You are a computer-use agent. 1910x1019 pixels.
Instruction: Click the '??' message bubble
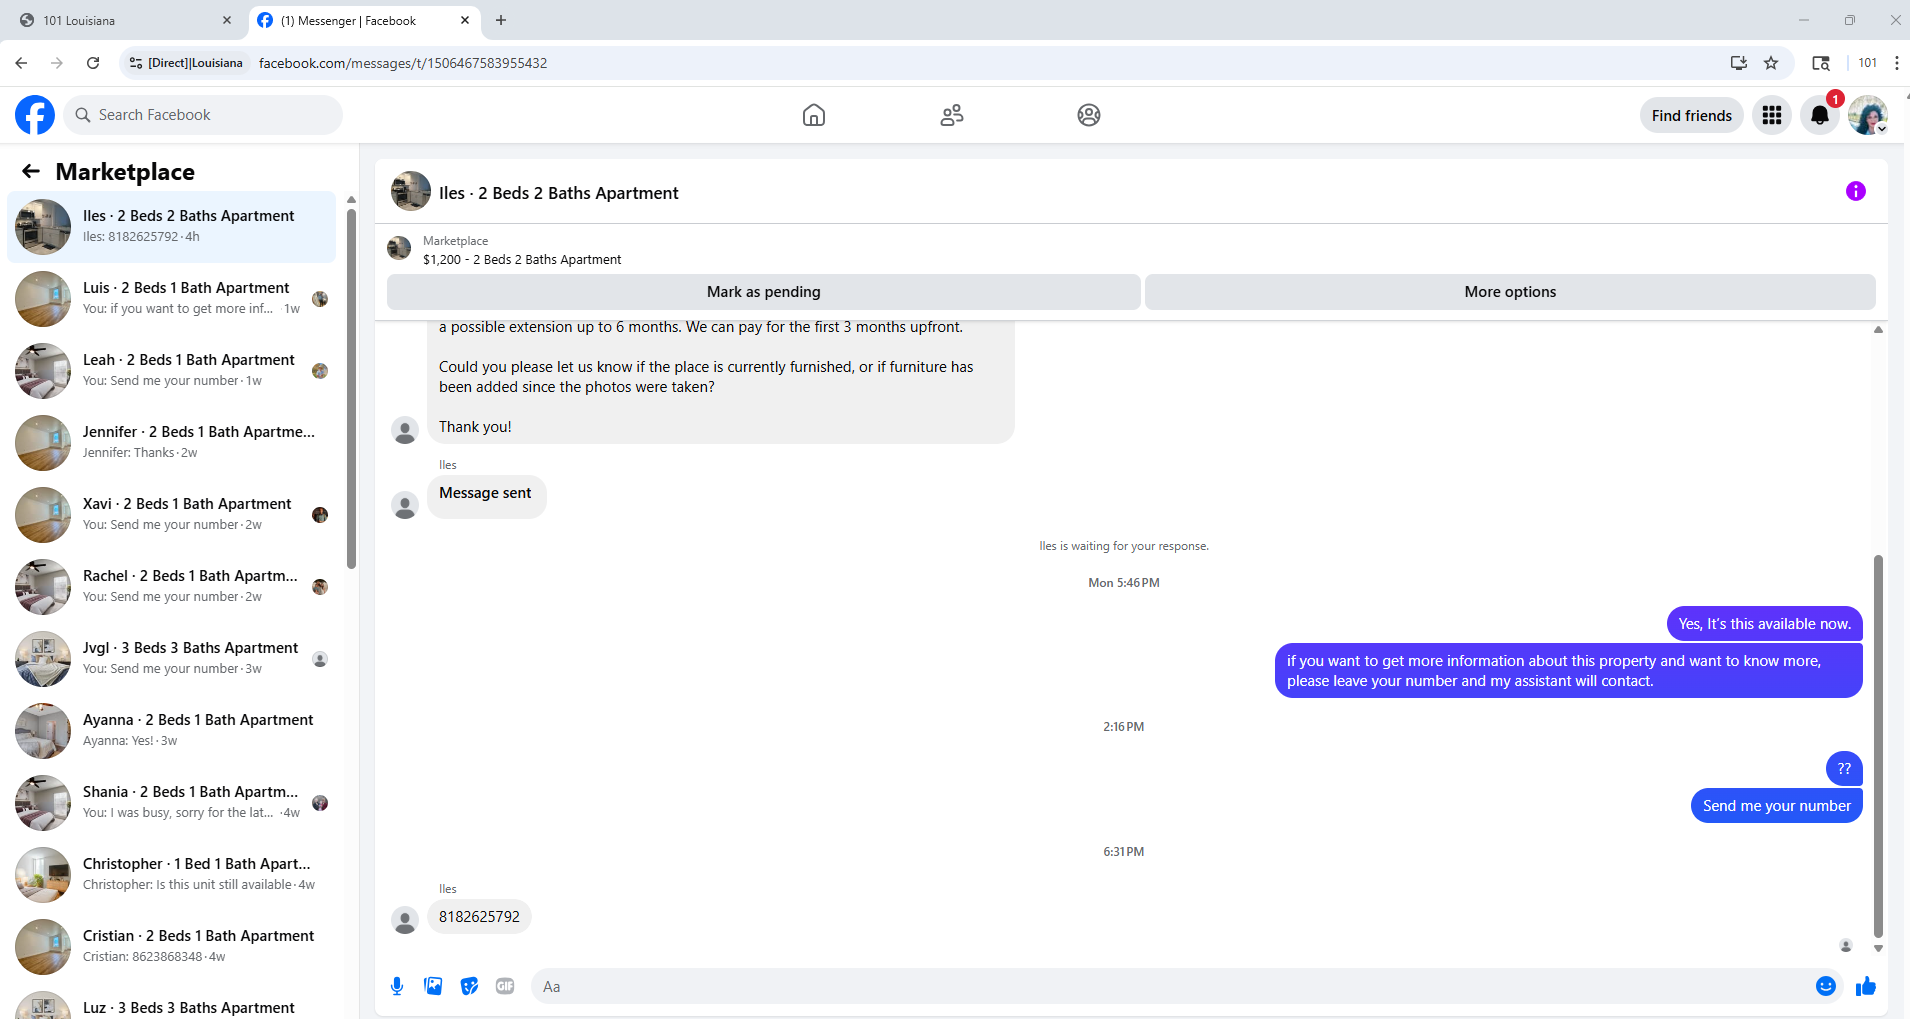point(1844,769)
